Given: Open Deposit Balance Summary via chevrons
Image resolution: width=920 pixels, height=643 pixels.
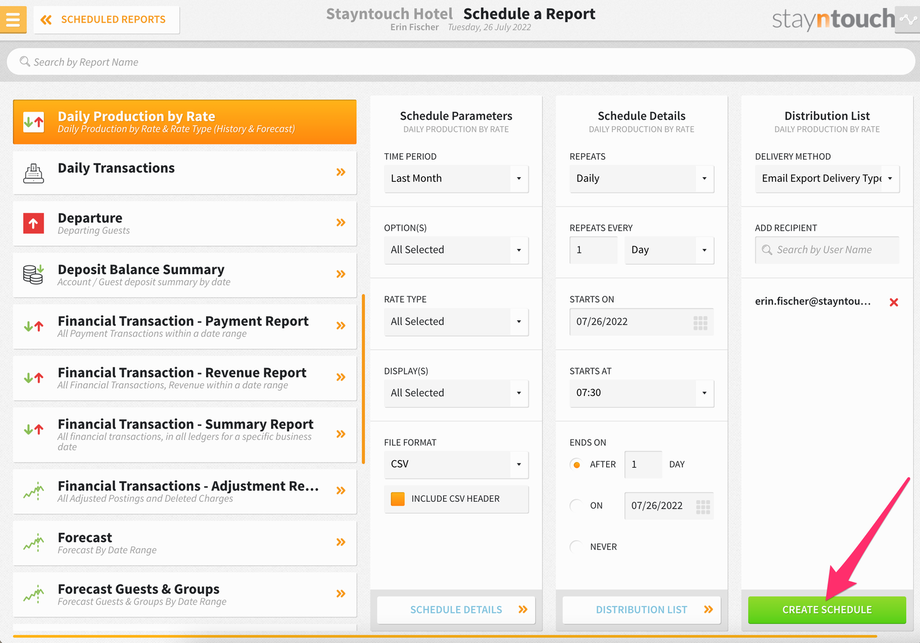Looking at the screenshot, I should tap(340, 274).
